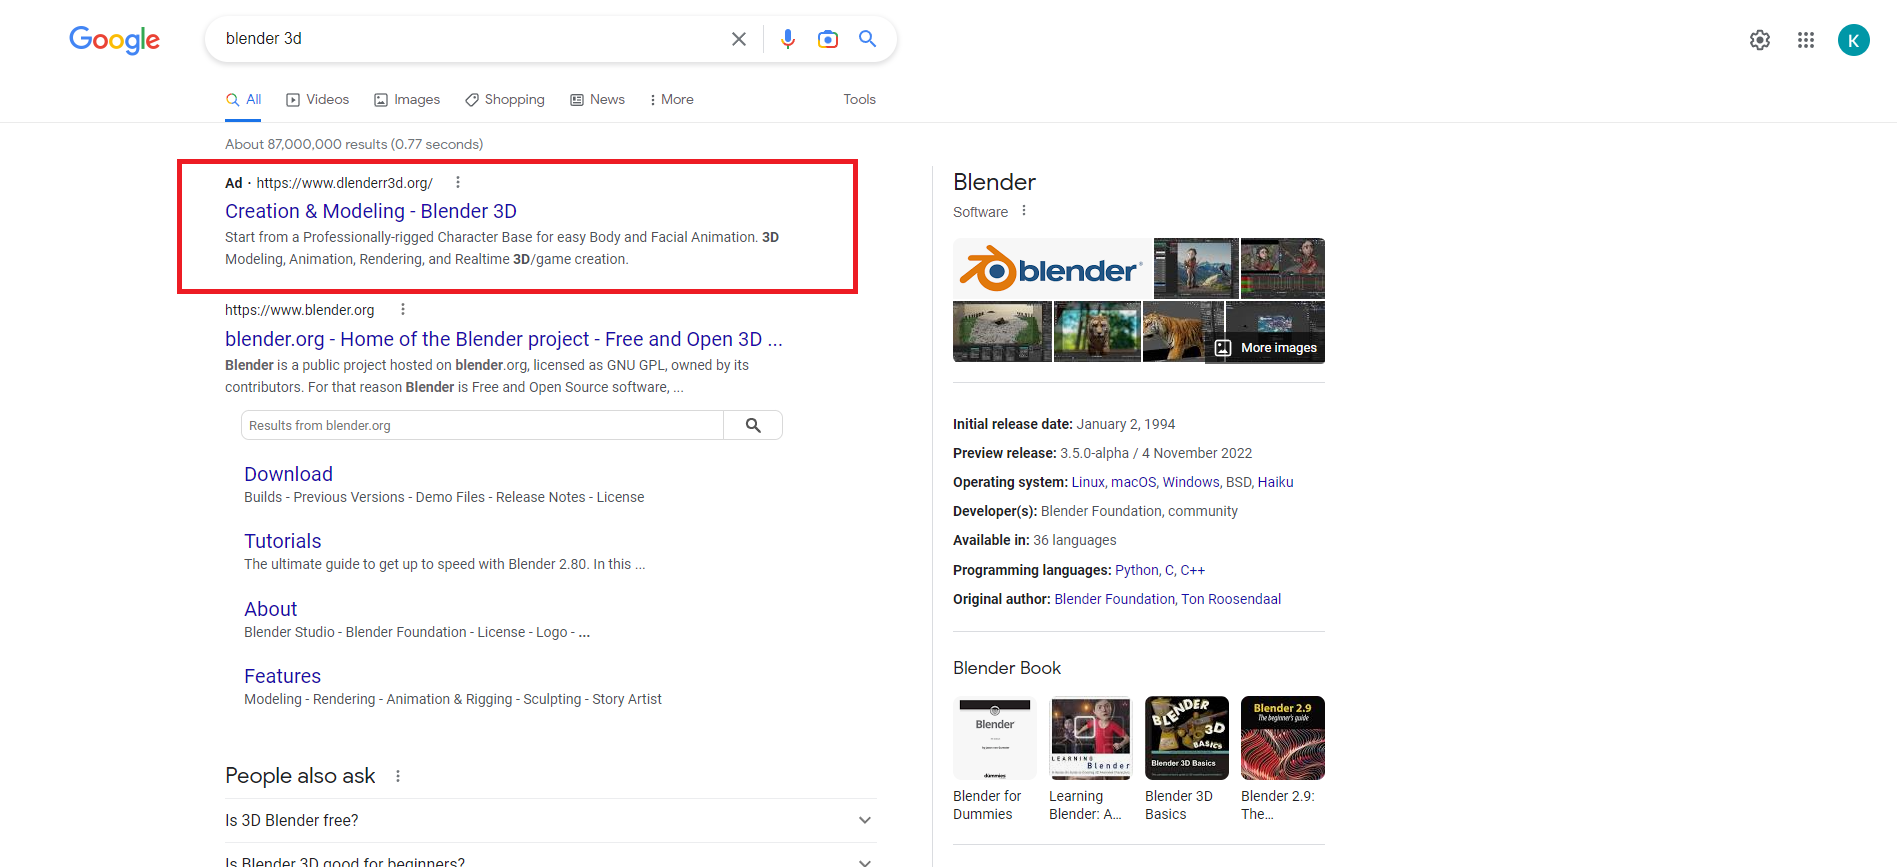The height and width of the screenshot is (867, 1897).
Task: Expand Is Blender 3D good for beginners question
Action: (551, 860)
